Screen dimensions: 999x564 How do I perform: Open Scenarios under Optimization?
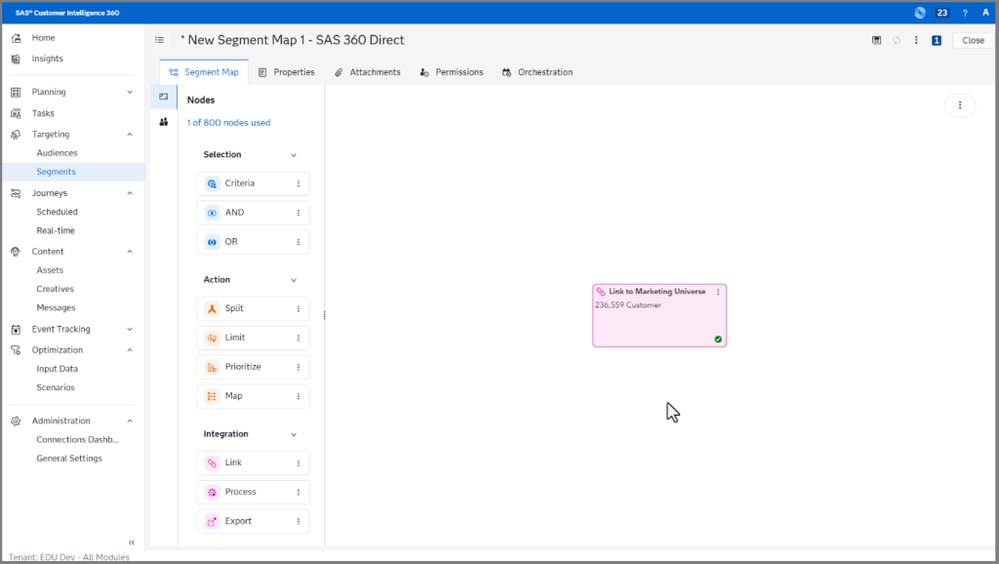55,387
